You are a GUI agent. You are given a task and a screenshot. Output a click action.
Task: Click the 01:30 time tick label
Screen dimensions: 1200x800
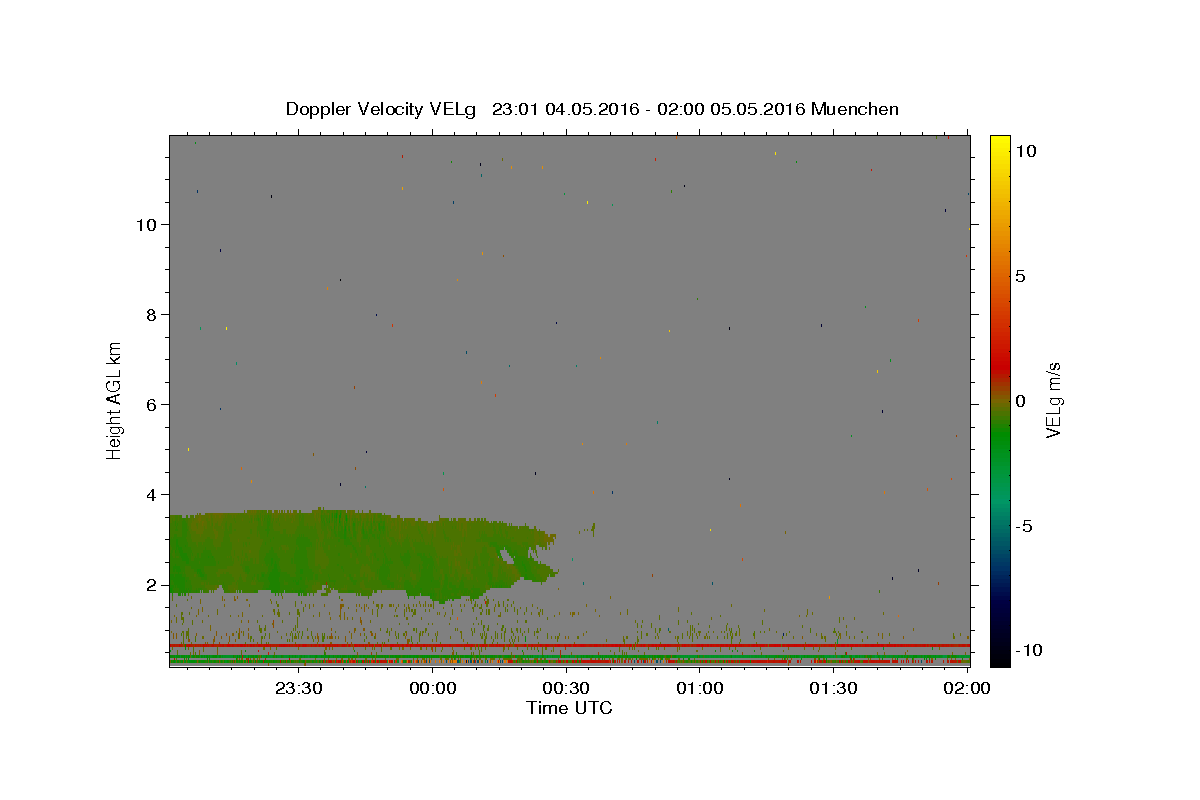(x=833, y=688)
